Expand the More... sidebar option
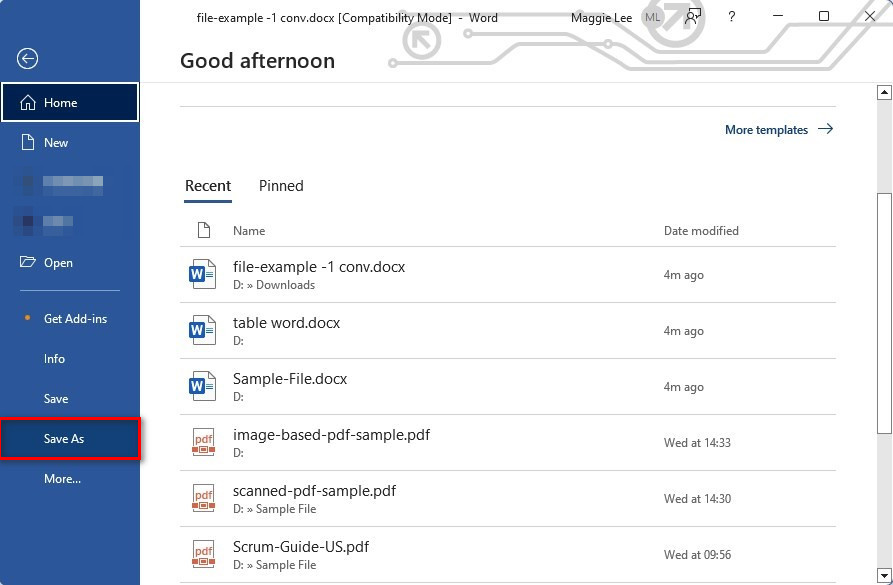 point(62,479)
